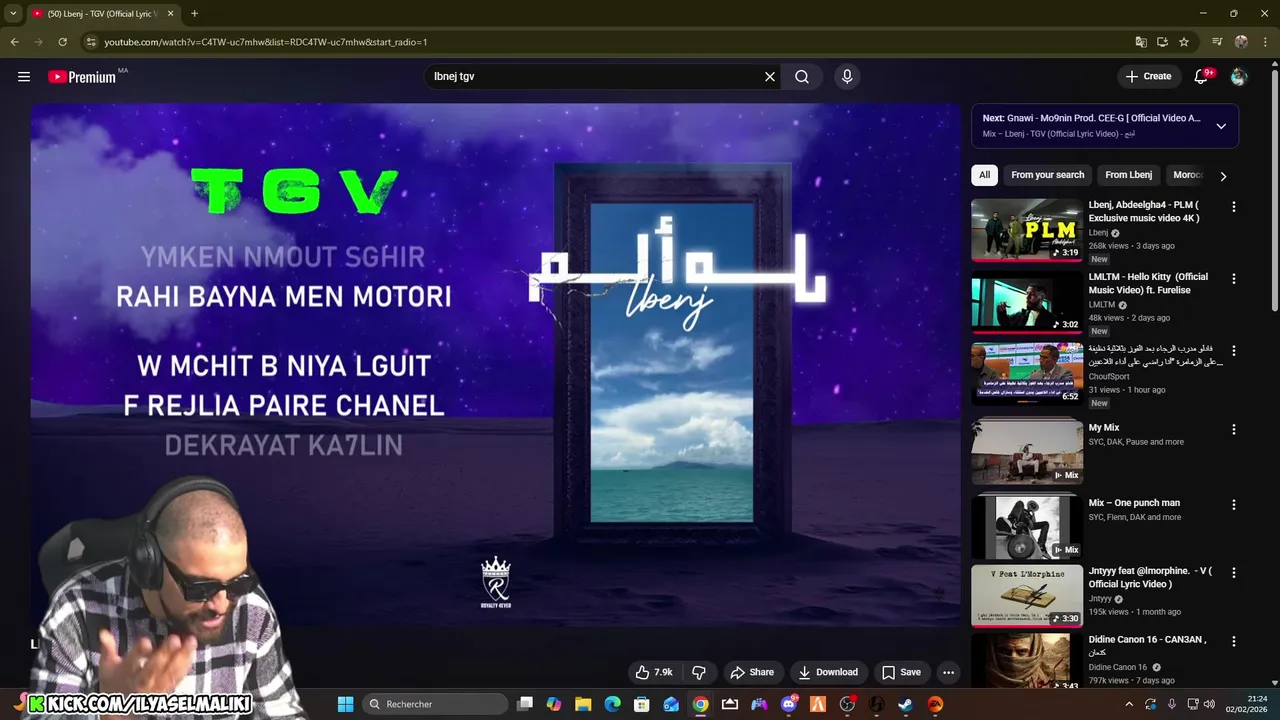1280x720 pixels.
Task: Open File Explorer from the taskbar
Action: (x=583, y=704)
